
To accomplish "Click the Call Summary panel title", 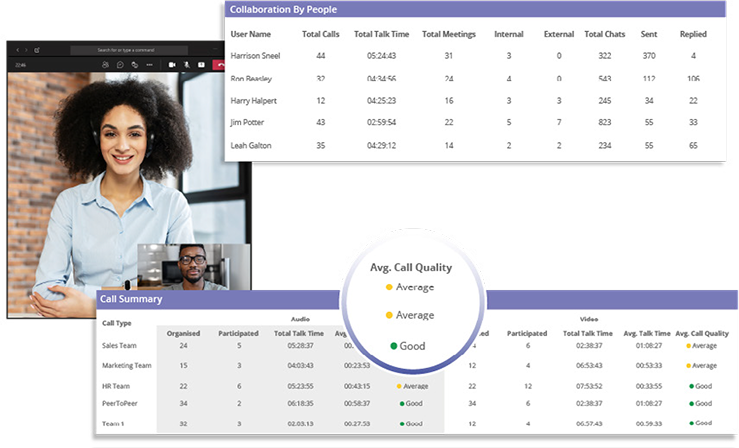I will tap(131, 299).
